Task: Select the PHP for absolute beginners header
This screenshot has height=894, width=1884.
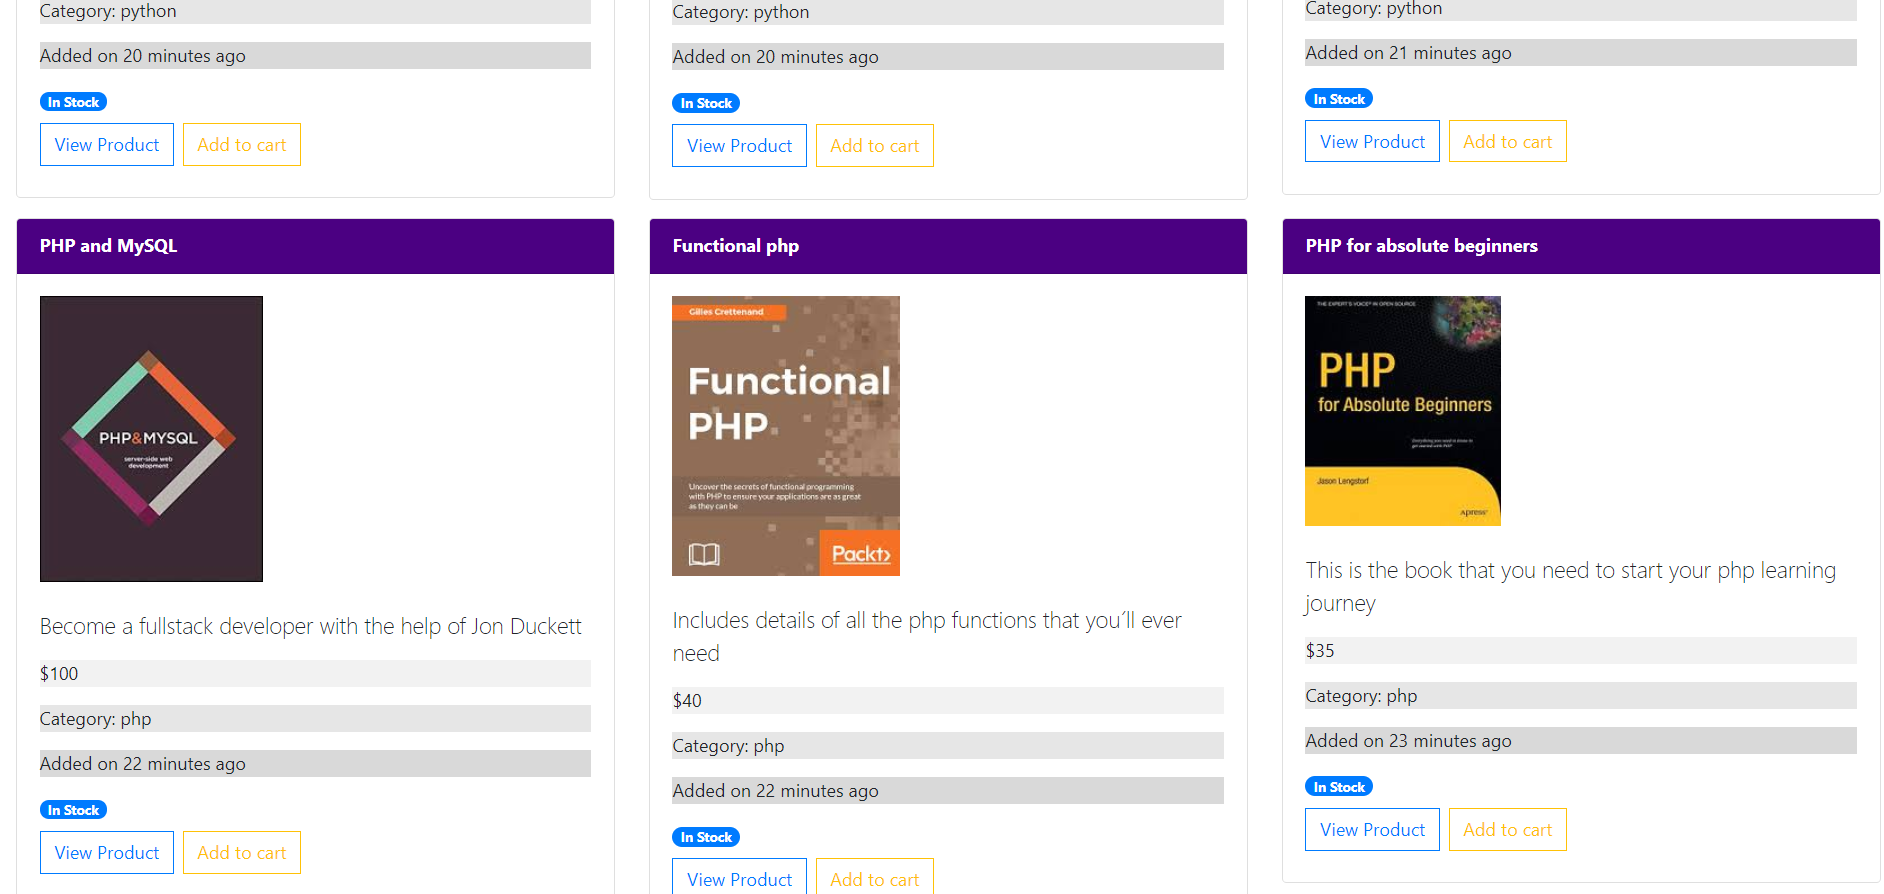Action: [x=1421, y=245]
